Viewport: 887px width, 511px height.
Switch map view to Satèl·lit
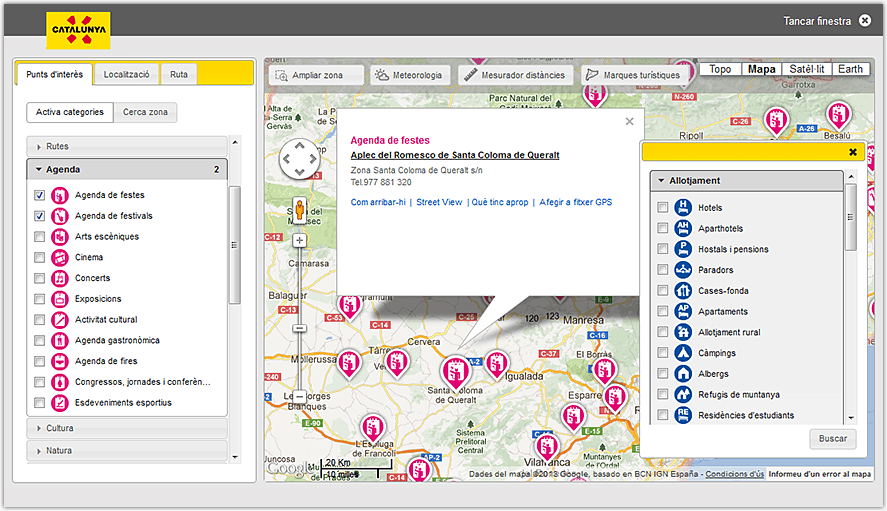806,69
